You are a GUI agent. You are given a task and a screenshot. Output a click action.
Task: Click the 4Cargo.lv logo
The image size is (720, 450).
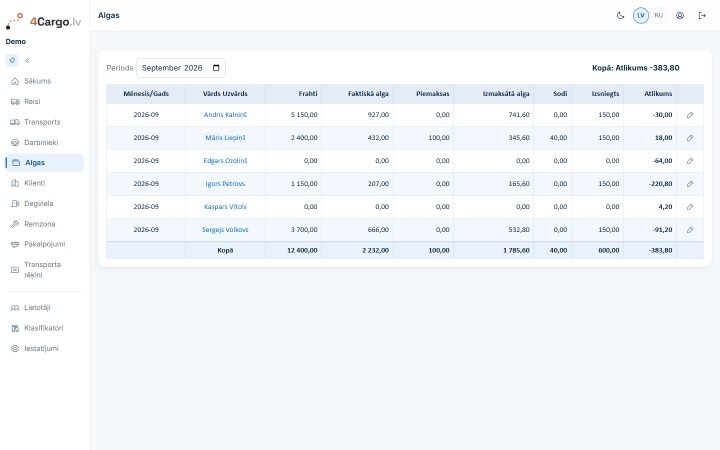[x=44, y=21]
